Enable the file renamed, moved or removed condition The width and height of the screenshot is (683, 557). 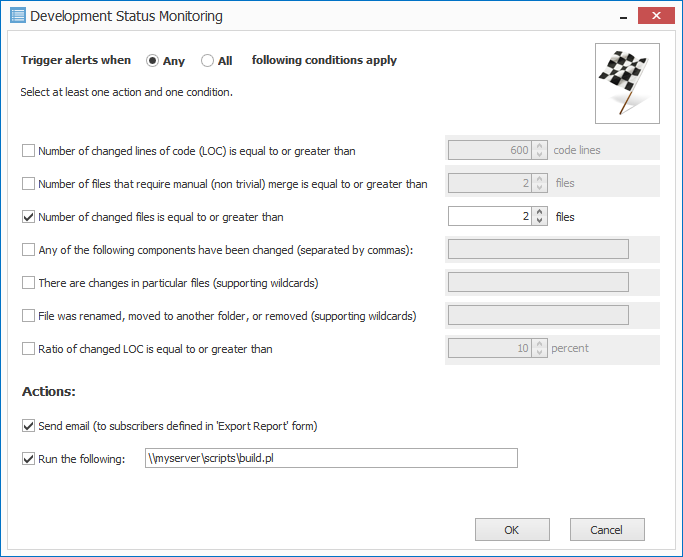(28, 316)
